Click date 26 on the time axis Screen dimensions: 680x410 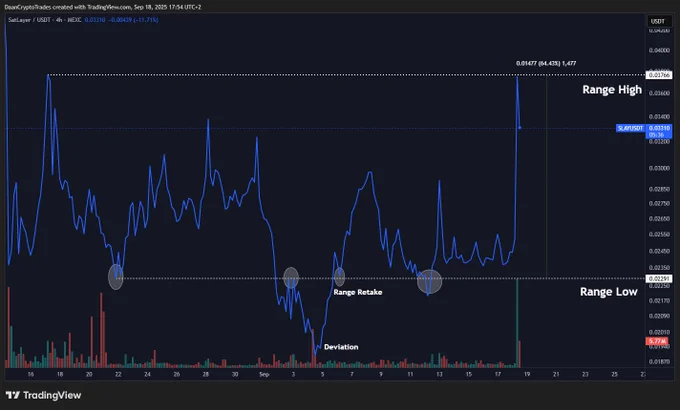(177, 374)
